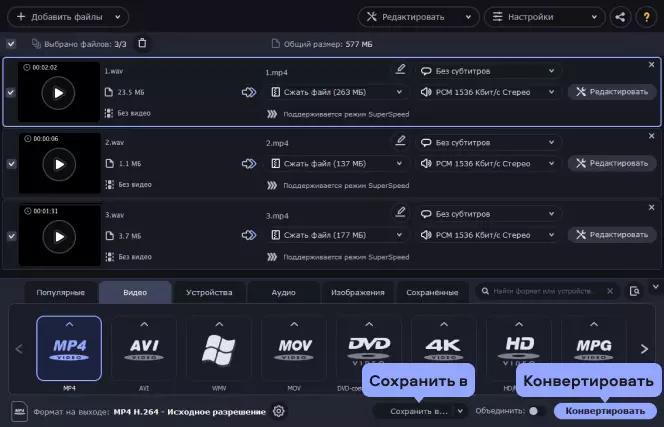Screen dimensions: 664x427
Task: Delete selected files with trash icon
Action: pos(142,43)
